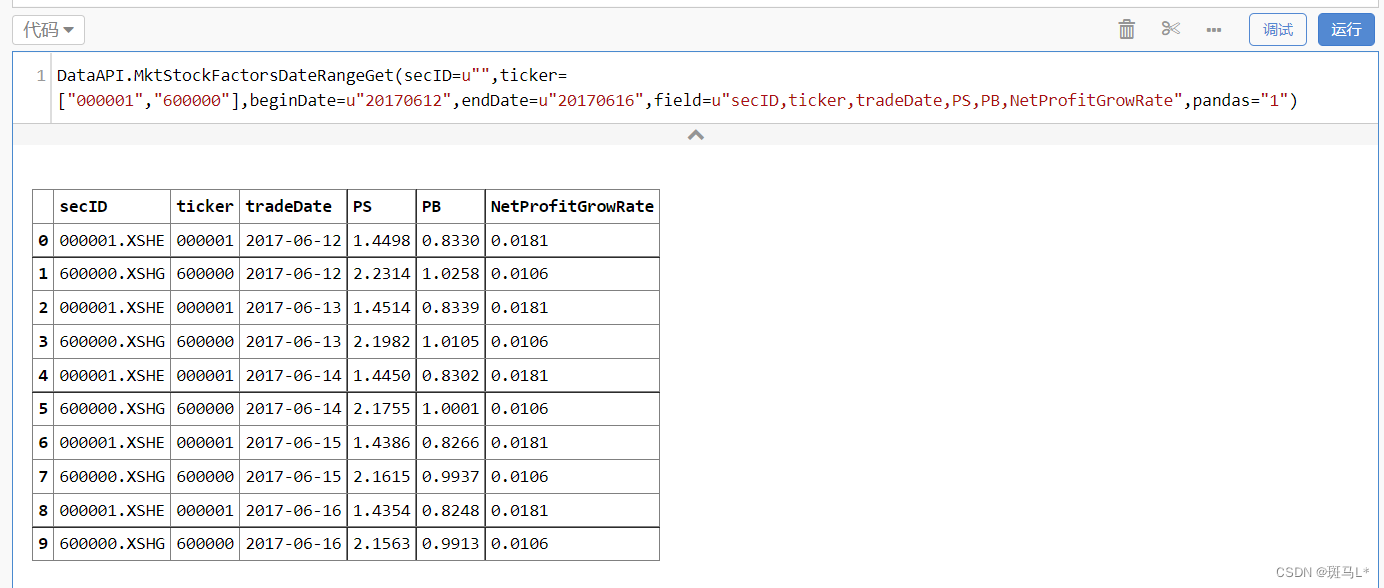Select the PS column header
1384x588 pixels.
pos(382,207)
